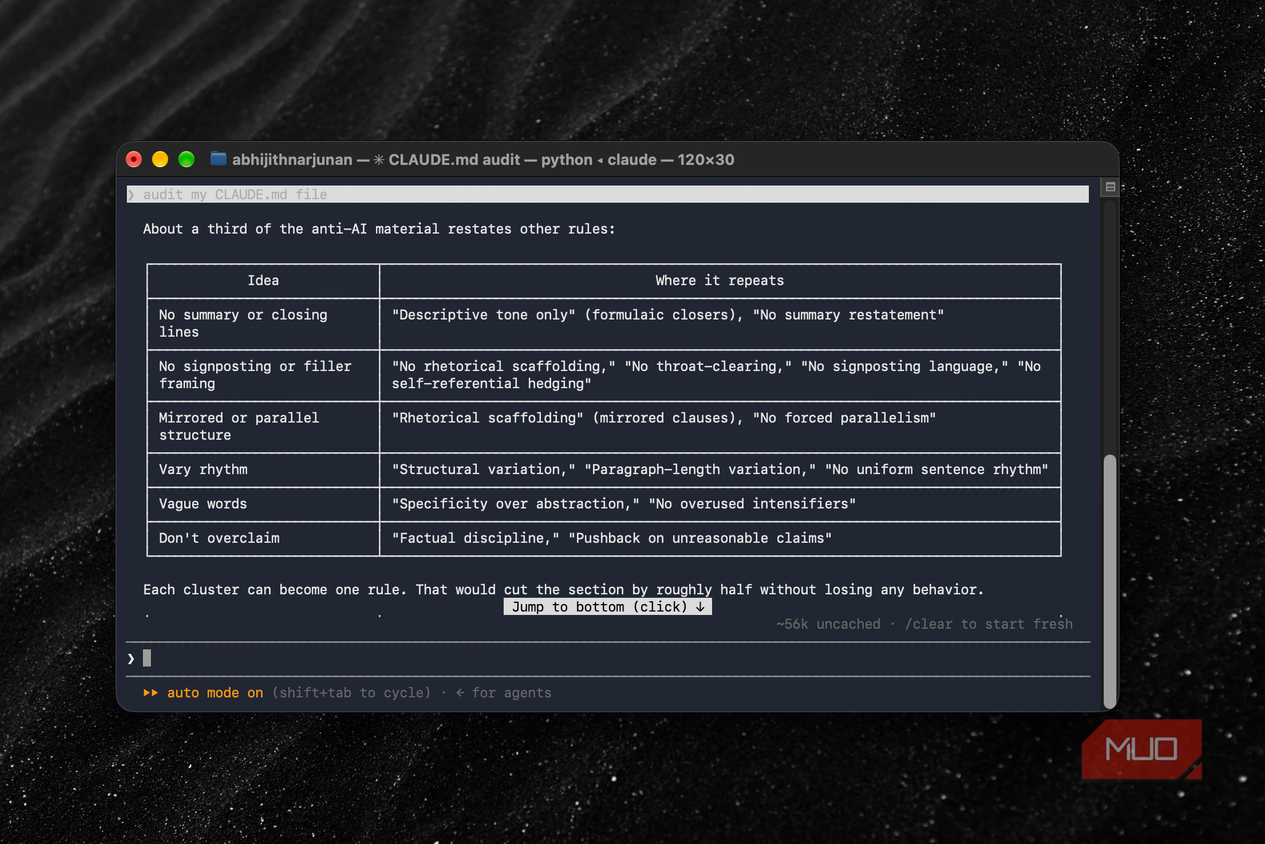
Task: Click the "~56k uncached" status text
Action: (x=828, y=624)
